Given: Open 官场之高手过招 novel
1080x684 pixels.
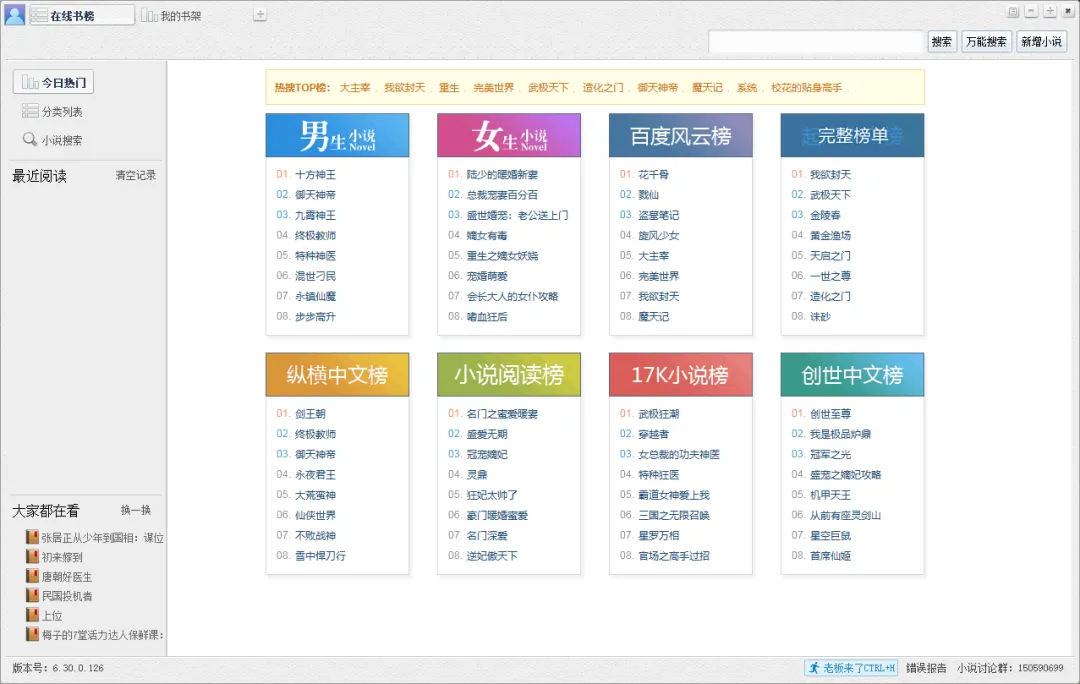Looking at the screenshot, I should coord(674,555).
